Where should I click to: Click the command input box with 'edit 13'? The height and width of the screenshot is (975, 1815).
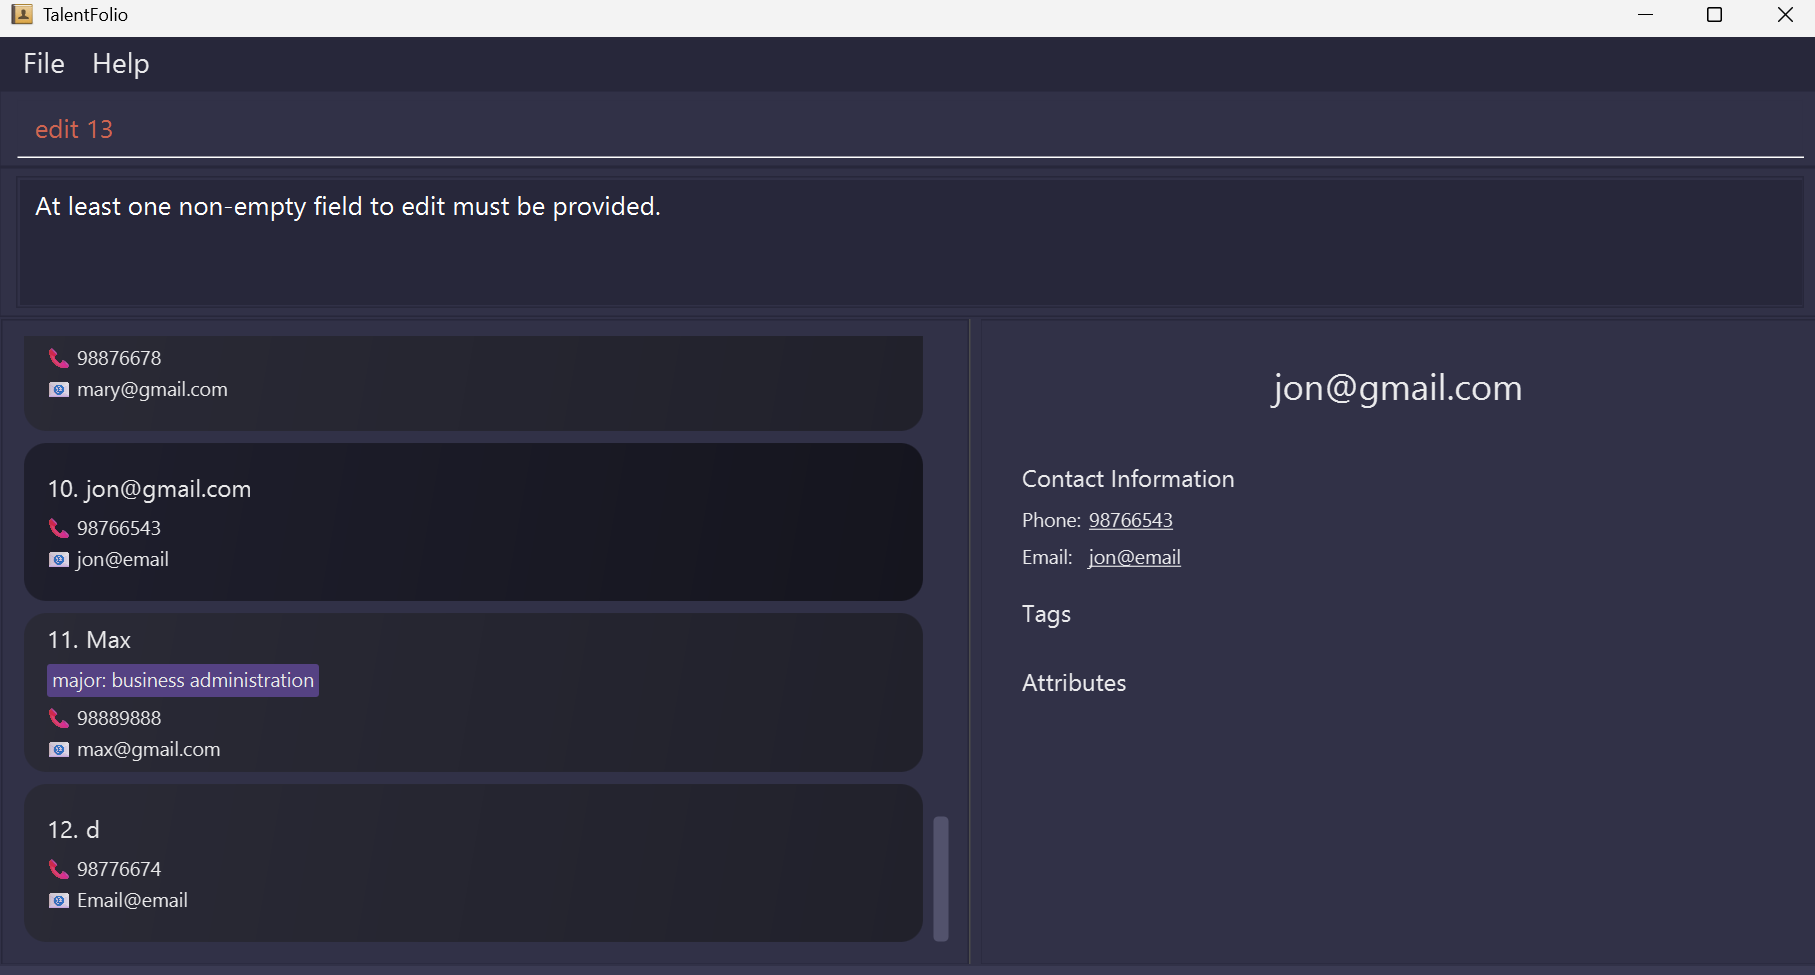coord(910,129)
